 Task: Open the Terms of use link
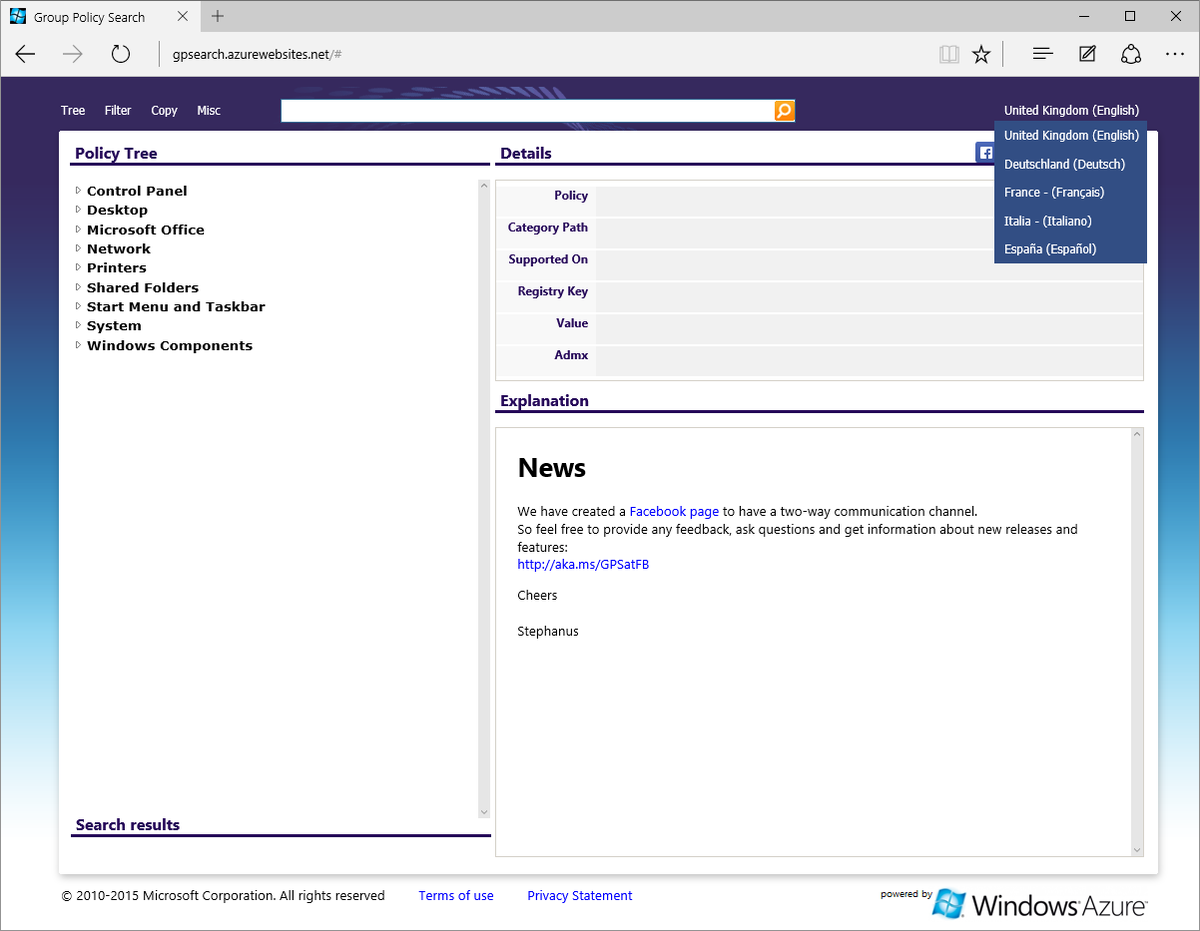click(x=456, y=896)
